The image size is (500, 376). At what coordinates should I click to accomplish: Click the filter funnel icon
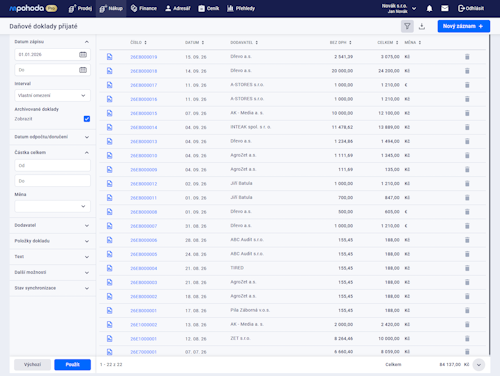[407, 26]
